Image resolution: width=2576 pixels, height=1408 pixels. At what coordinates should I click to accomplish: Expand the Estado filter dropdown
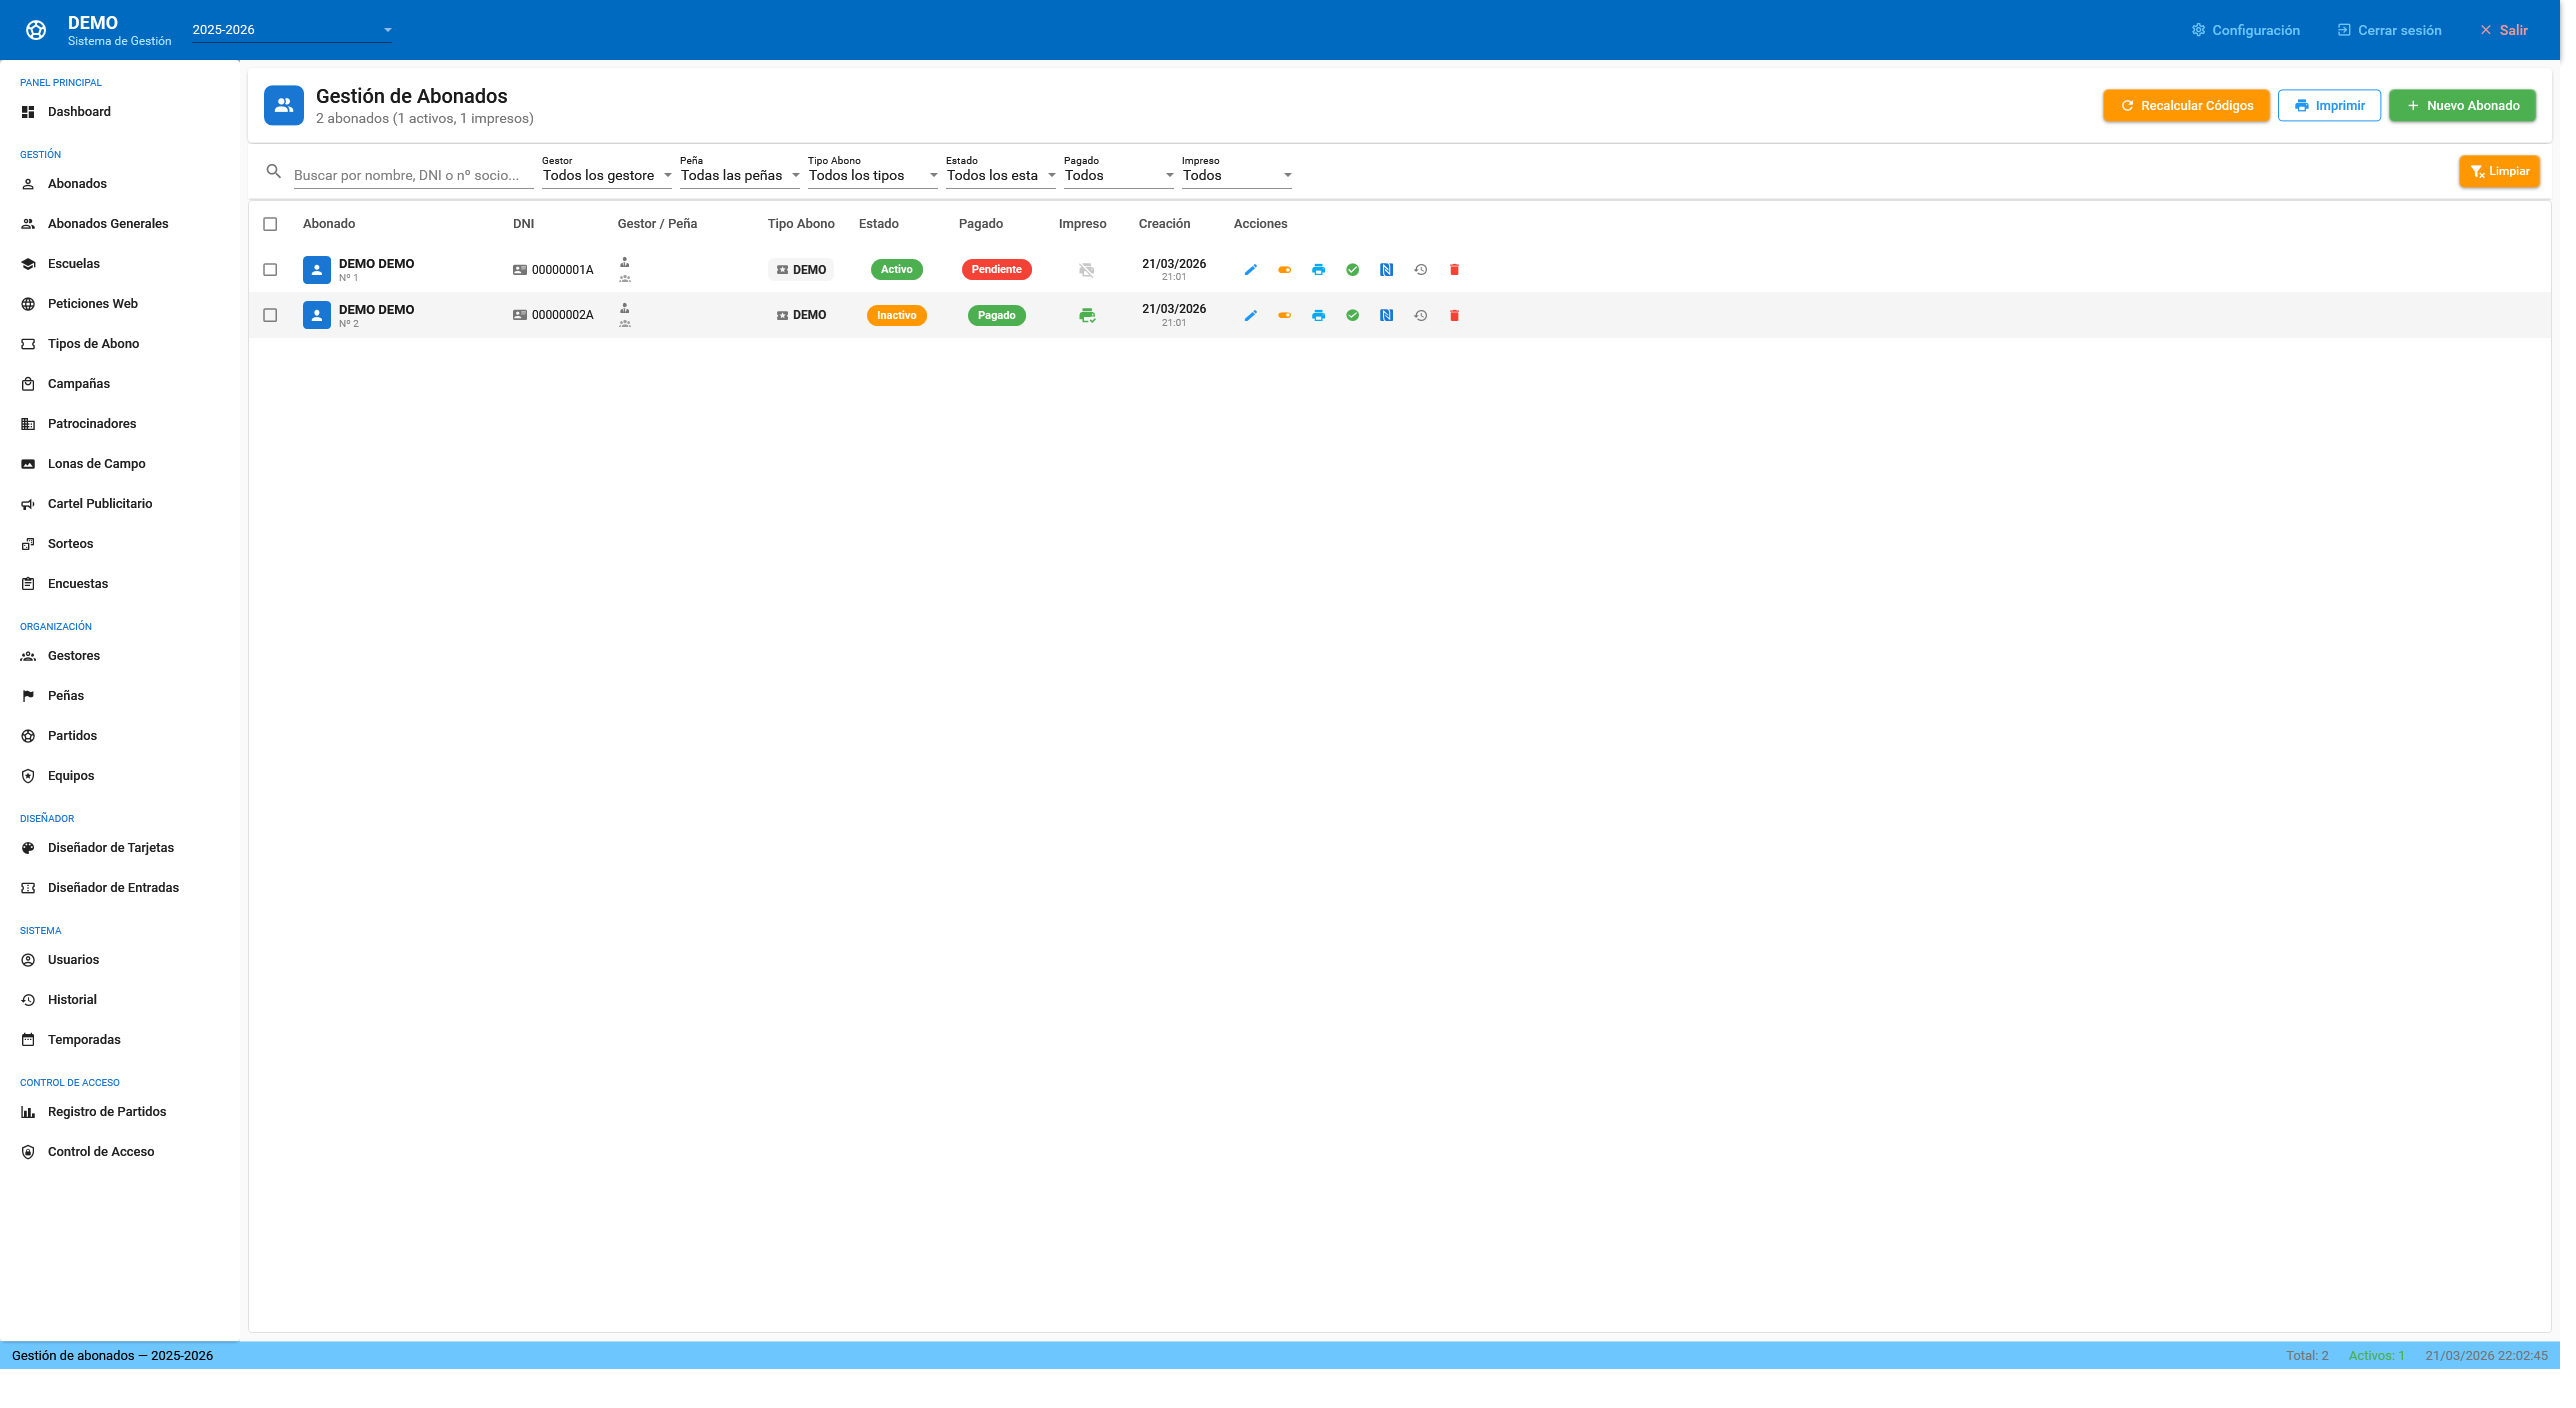[1000, 175]
